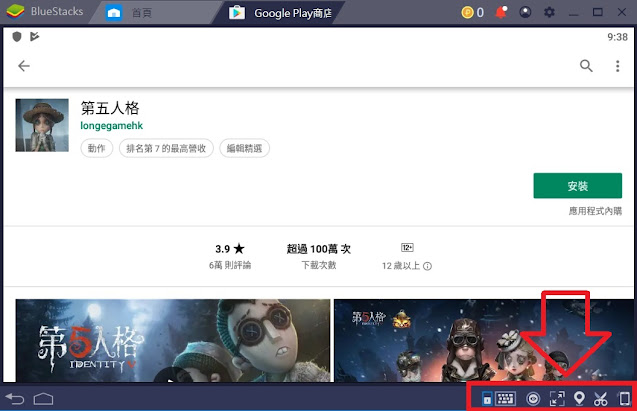The height and width of the screenshot is (411, 637).
Task: Open the account profile icon
Action: tap(525, 12)
